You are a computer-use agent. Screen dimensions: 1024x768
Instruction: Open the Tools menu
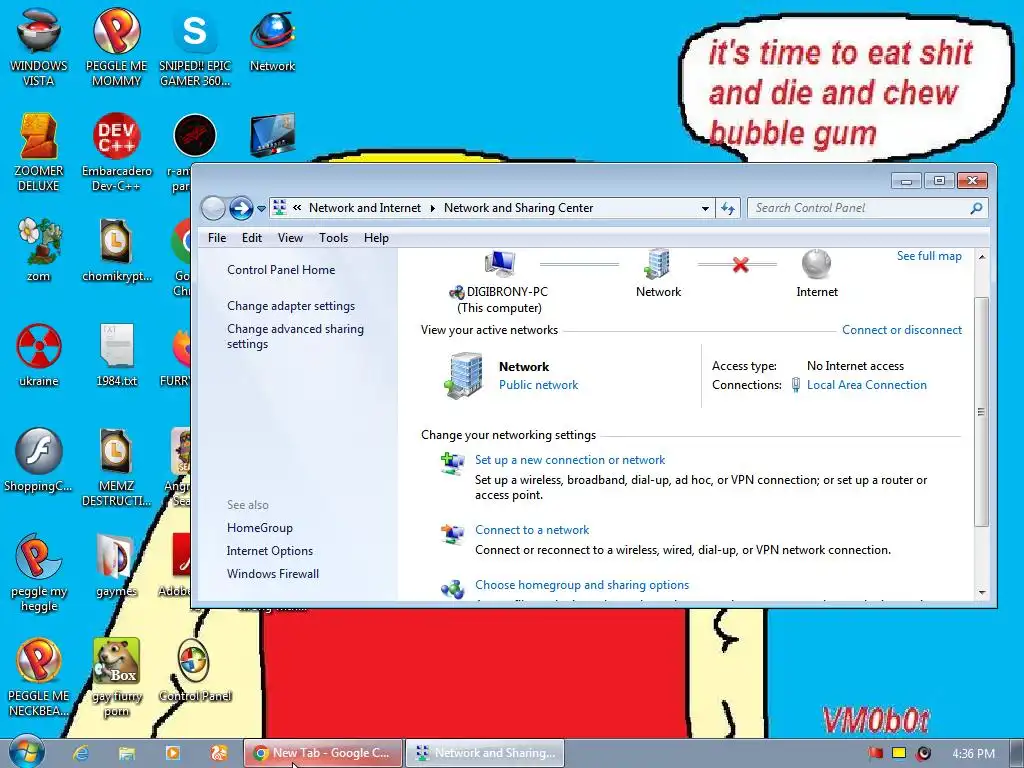[x=333, y=238]
